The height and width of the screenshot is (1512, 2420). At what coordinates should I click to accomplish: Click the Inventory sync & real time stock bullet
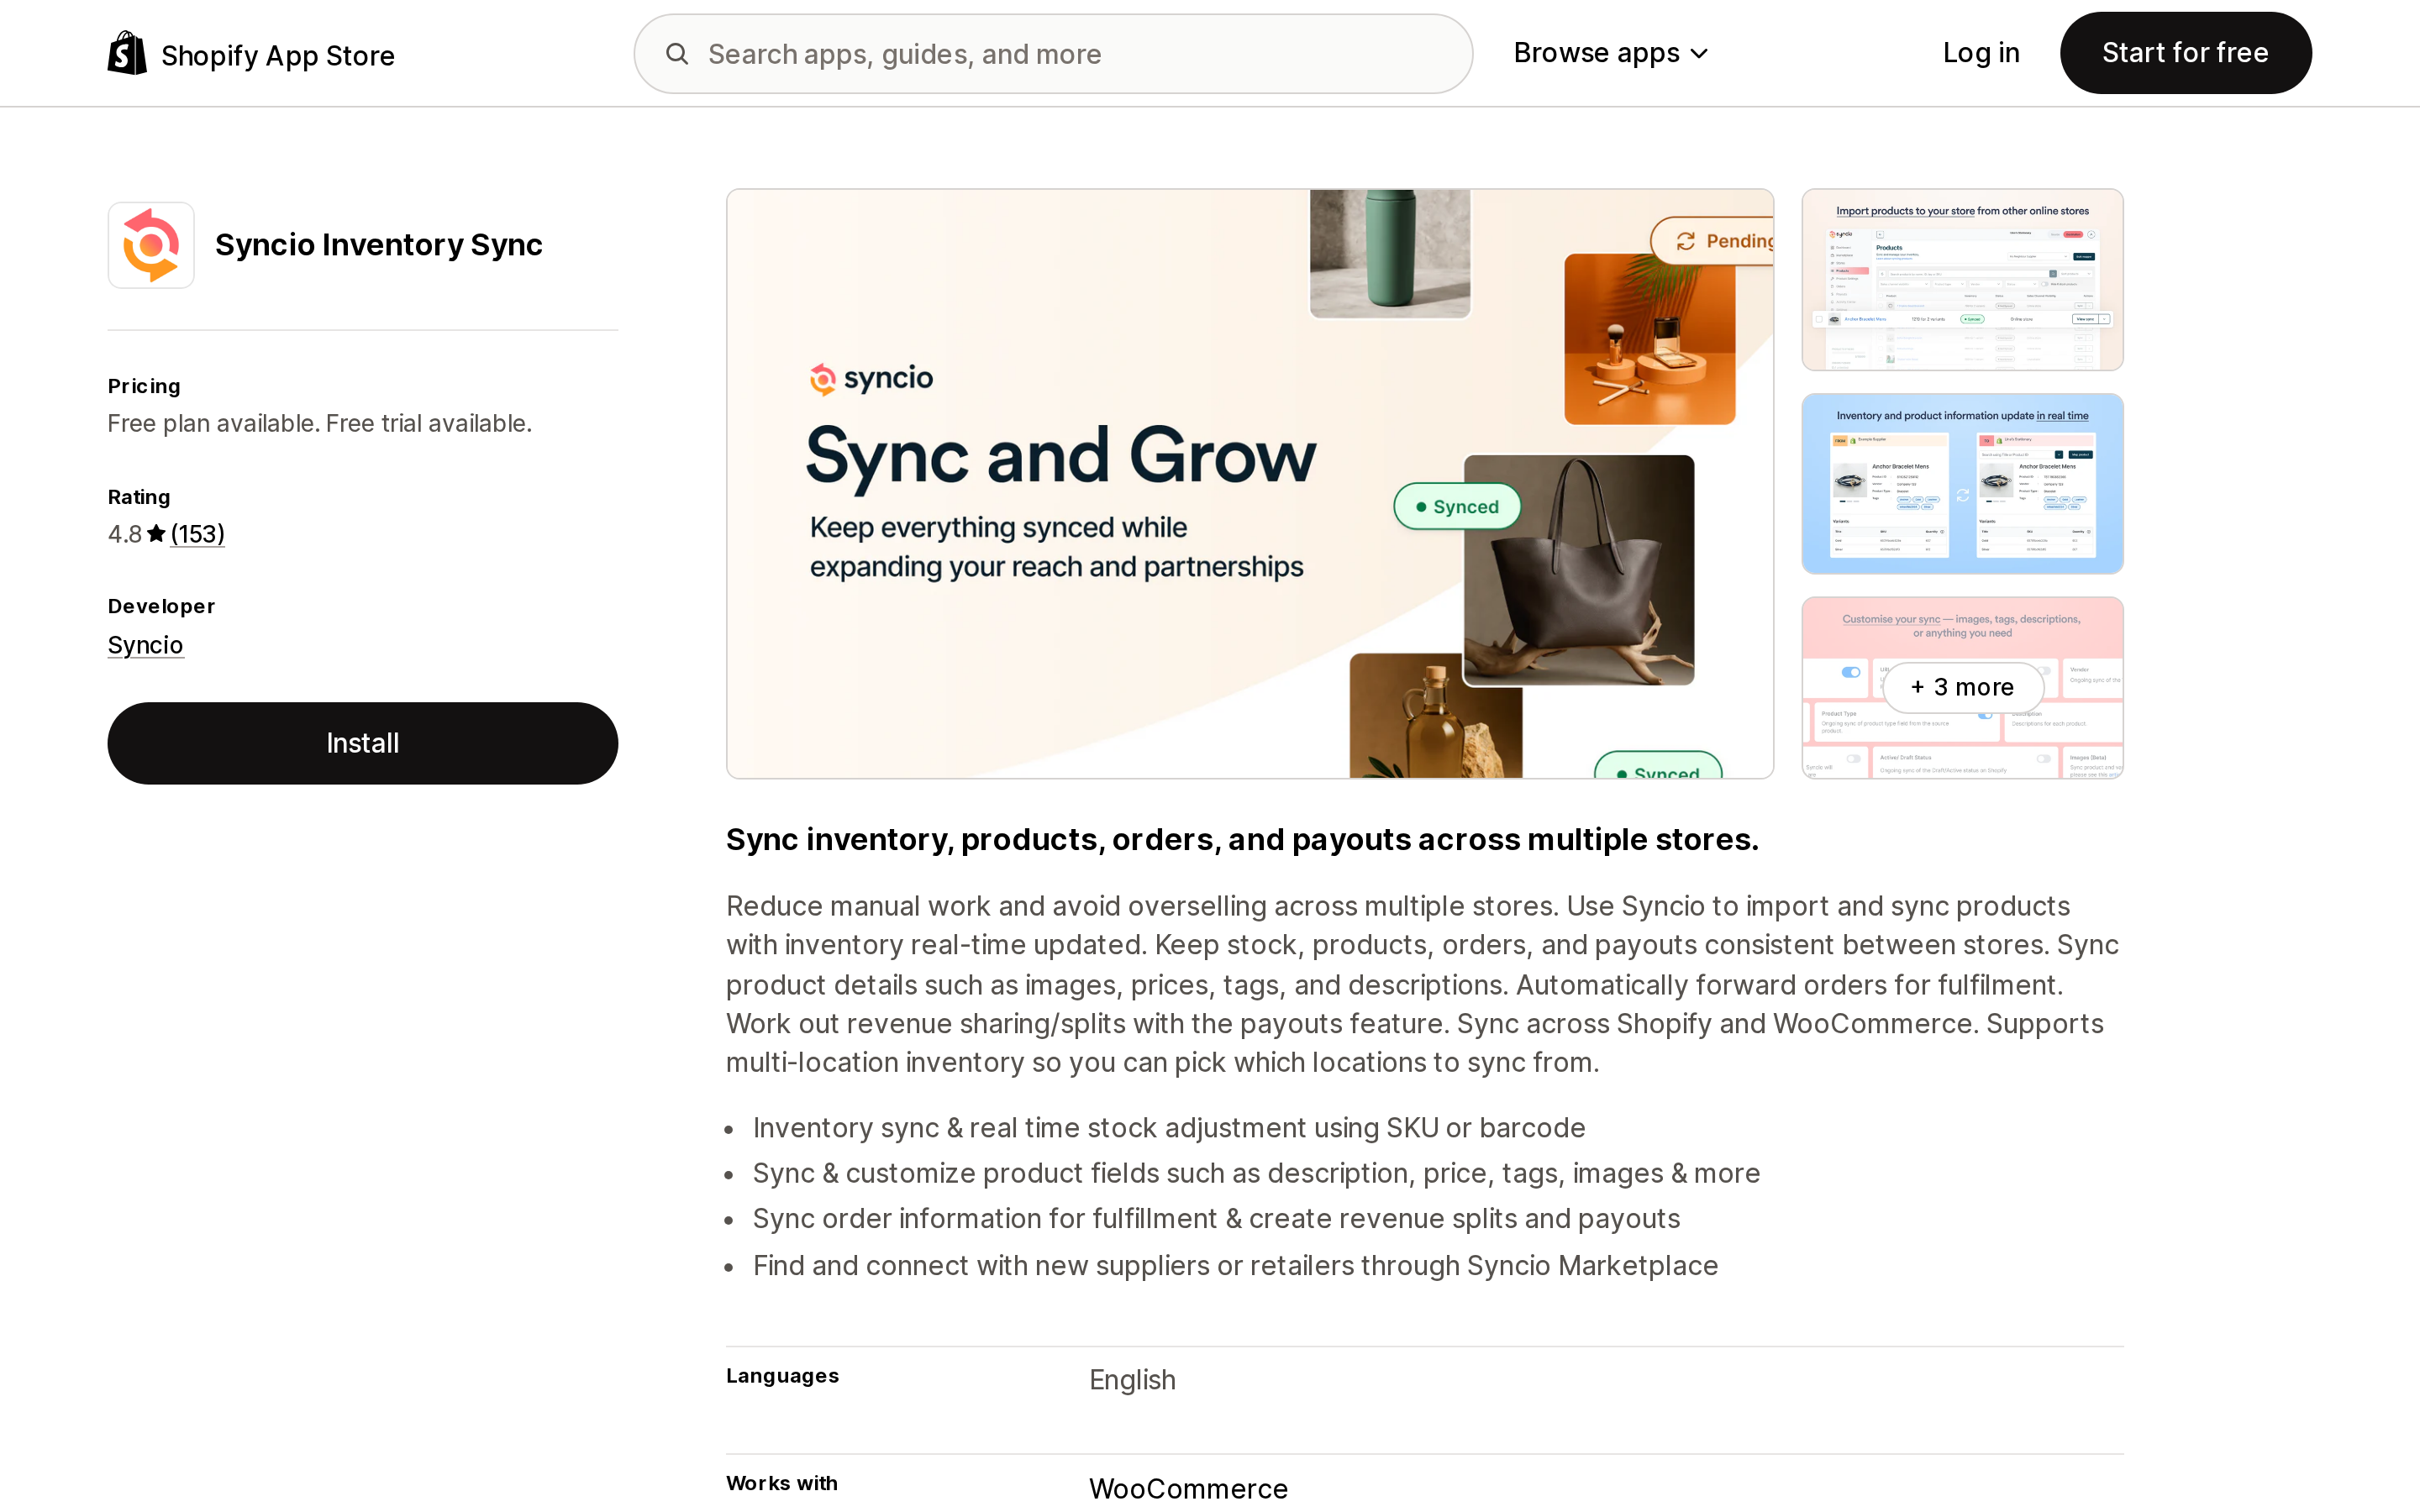click(x=1169, y=1128)
